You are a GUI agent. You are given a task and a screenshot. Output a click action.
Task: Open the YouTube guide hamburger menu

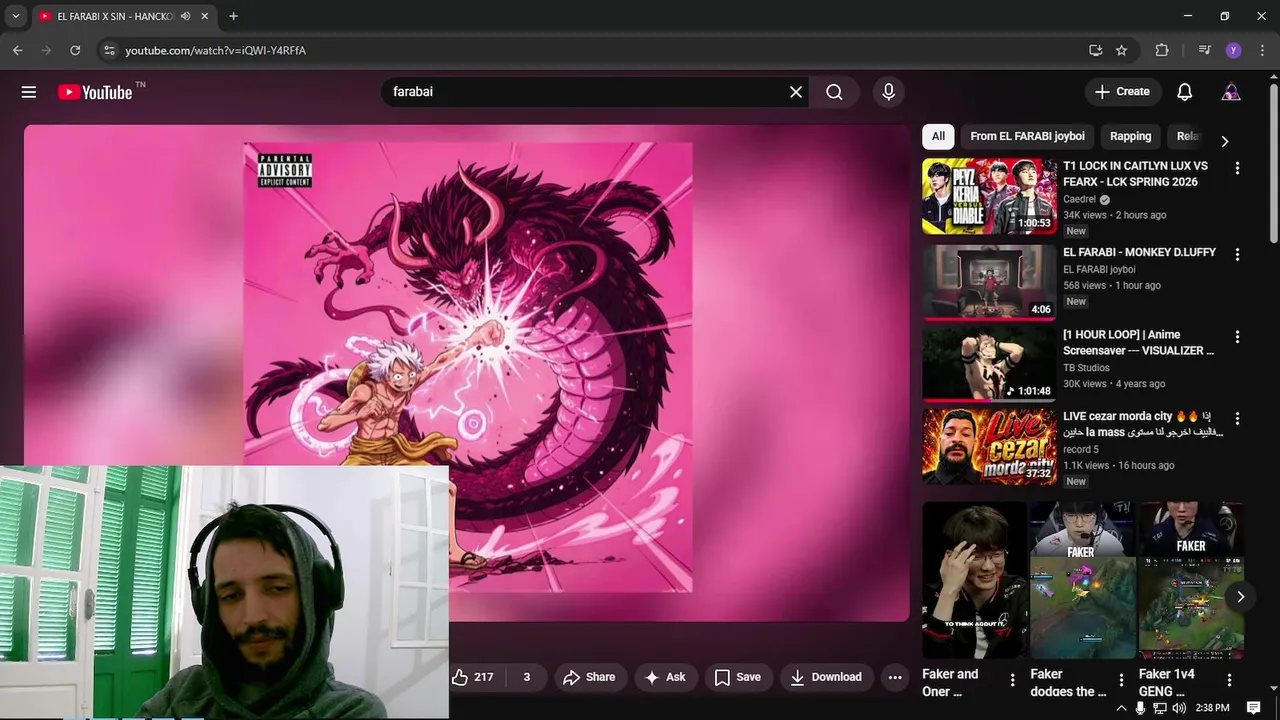point(29,92)
